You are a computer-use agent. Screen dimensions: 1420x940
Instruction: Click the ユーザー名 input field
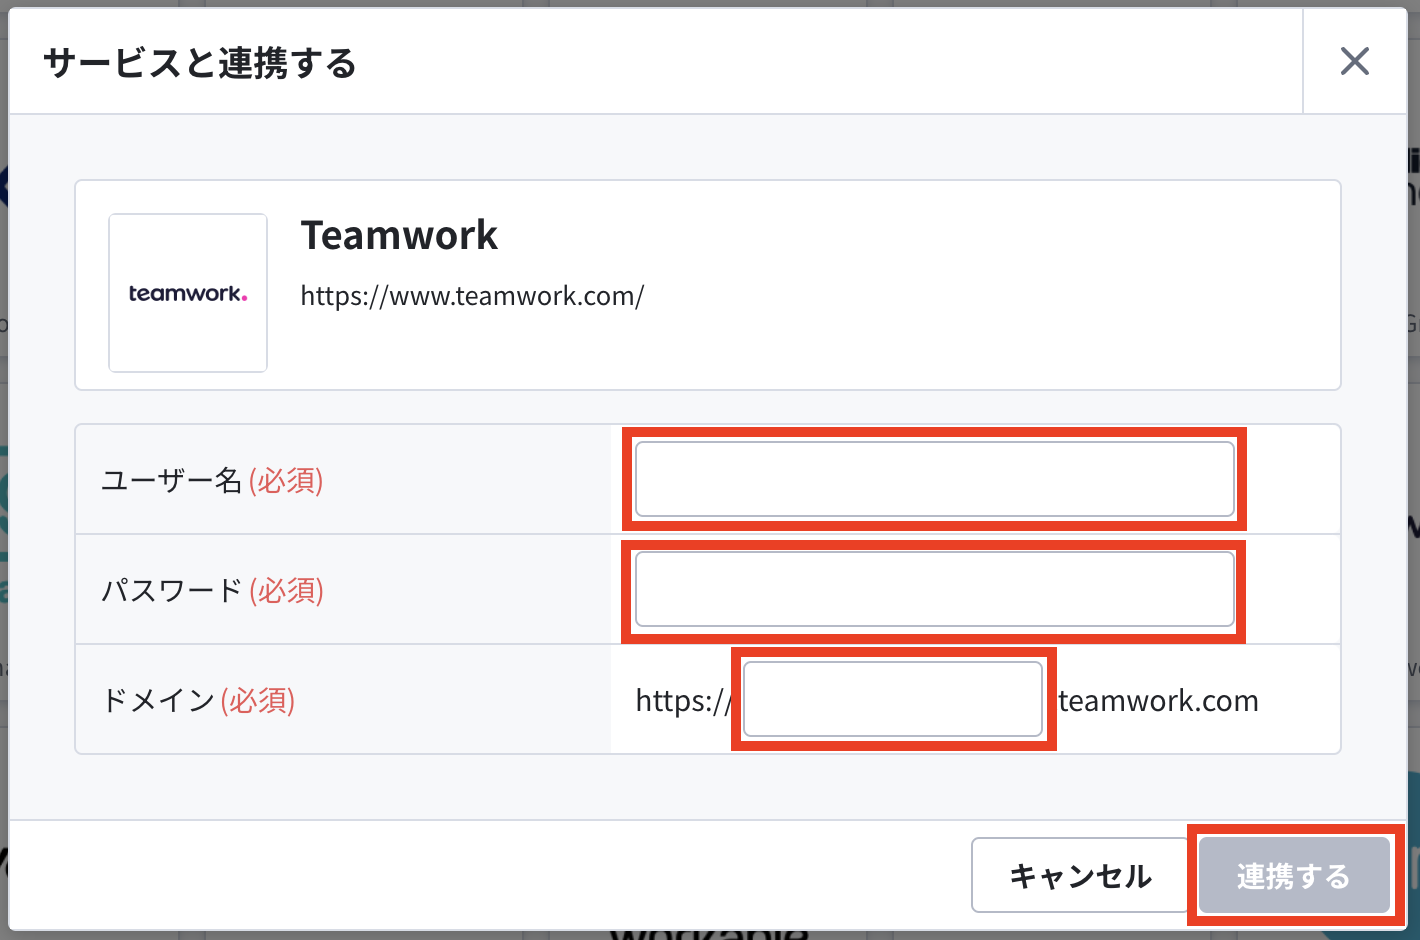point(935,479)
